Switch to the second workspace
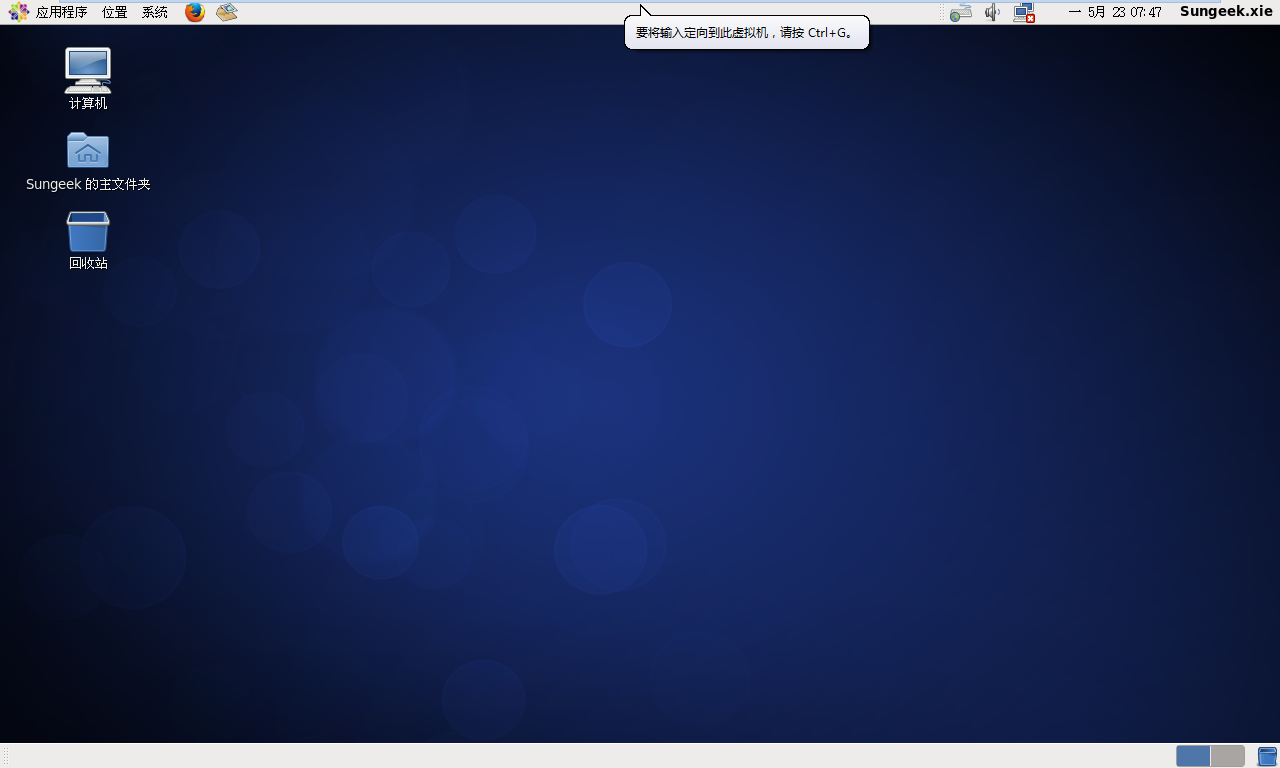The image size is (1280, 768). (1226, 756)
